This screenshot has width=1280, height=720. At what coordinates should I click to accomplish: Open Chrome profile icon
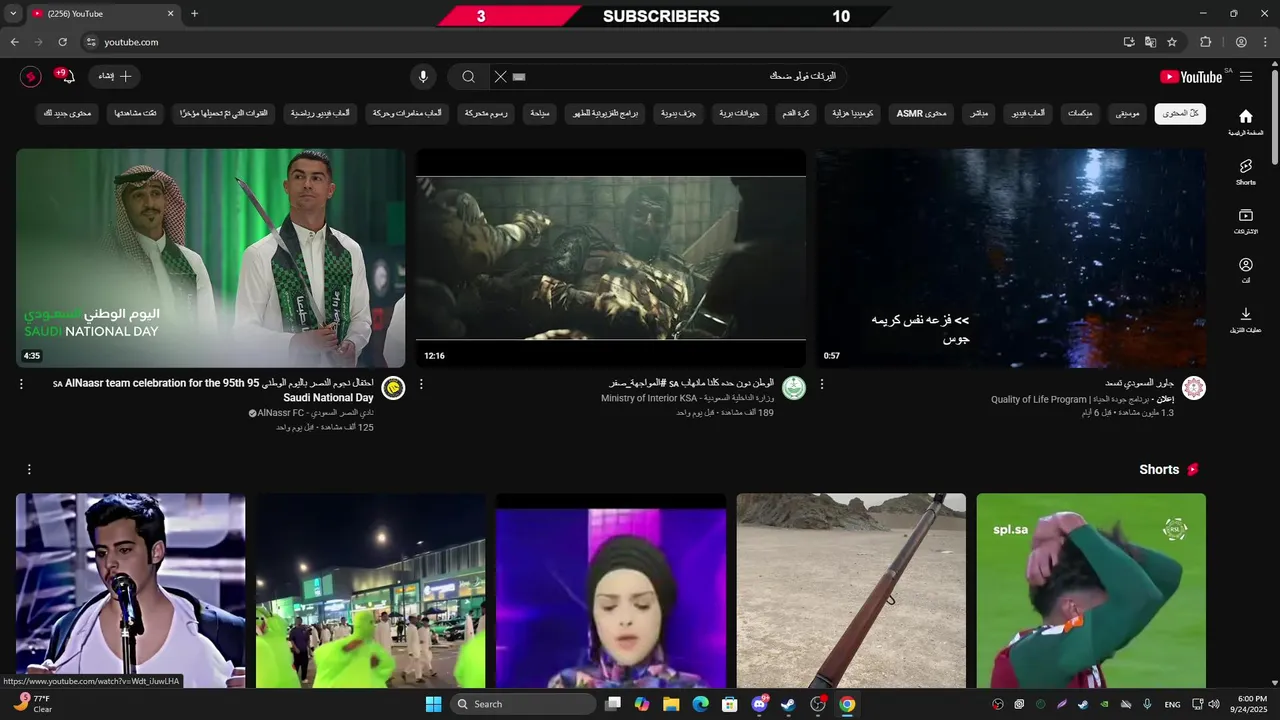pyautogui.click(x=1241, y=42)
